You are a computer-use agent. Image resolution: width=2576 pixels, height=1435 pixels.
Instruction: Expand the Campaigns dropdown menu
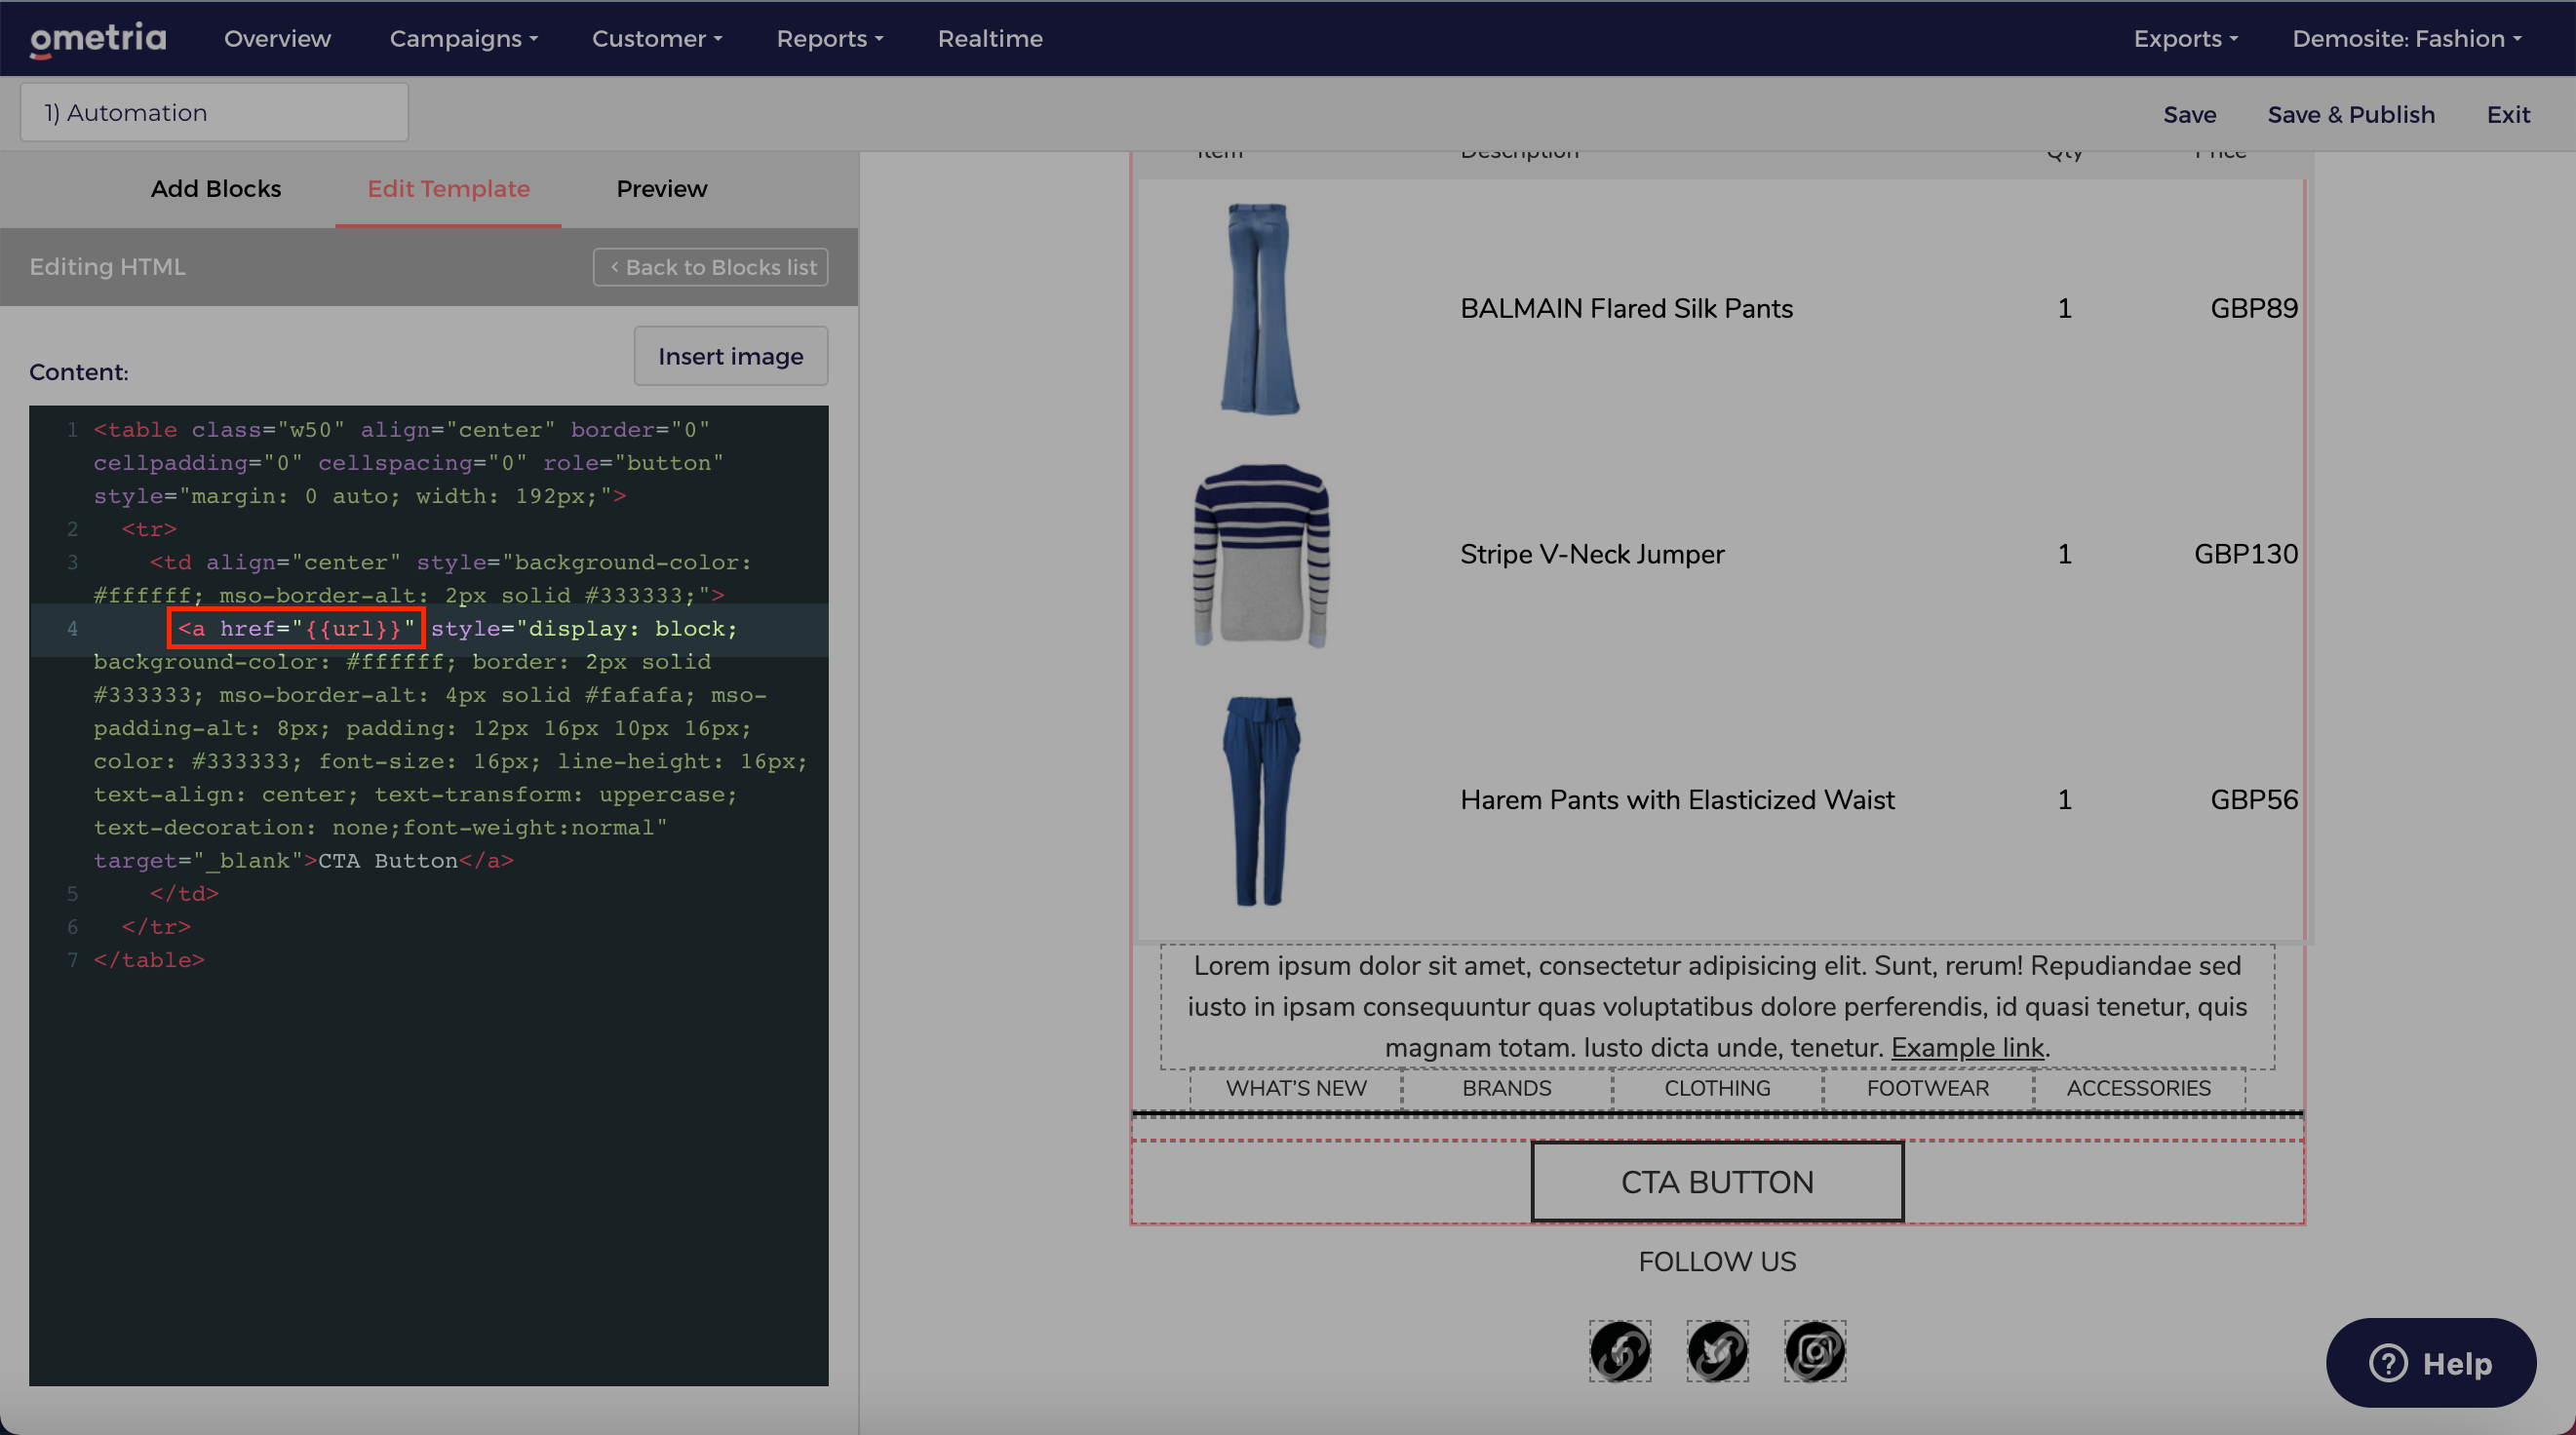tap(464, 39)
